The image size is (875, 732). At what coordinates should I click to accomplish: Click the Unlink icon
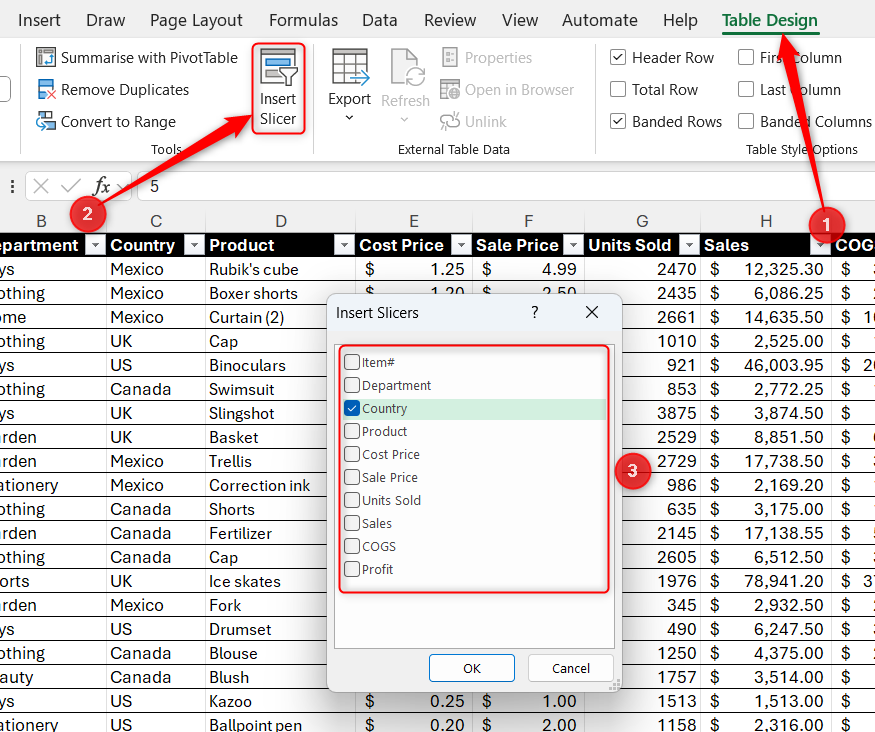pos(472,121)
